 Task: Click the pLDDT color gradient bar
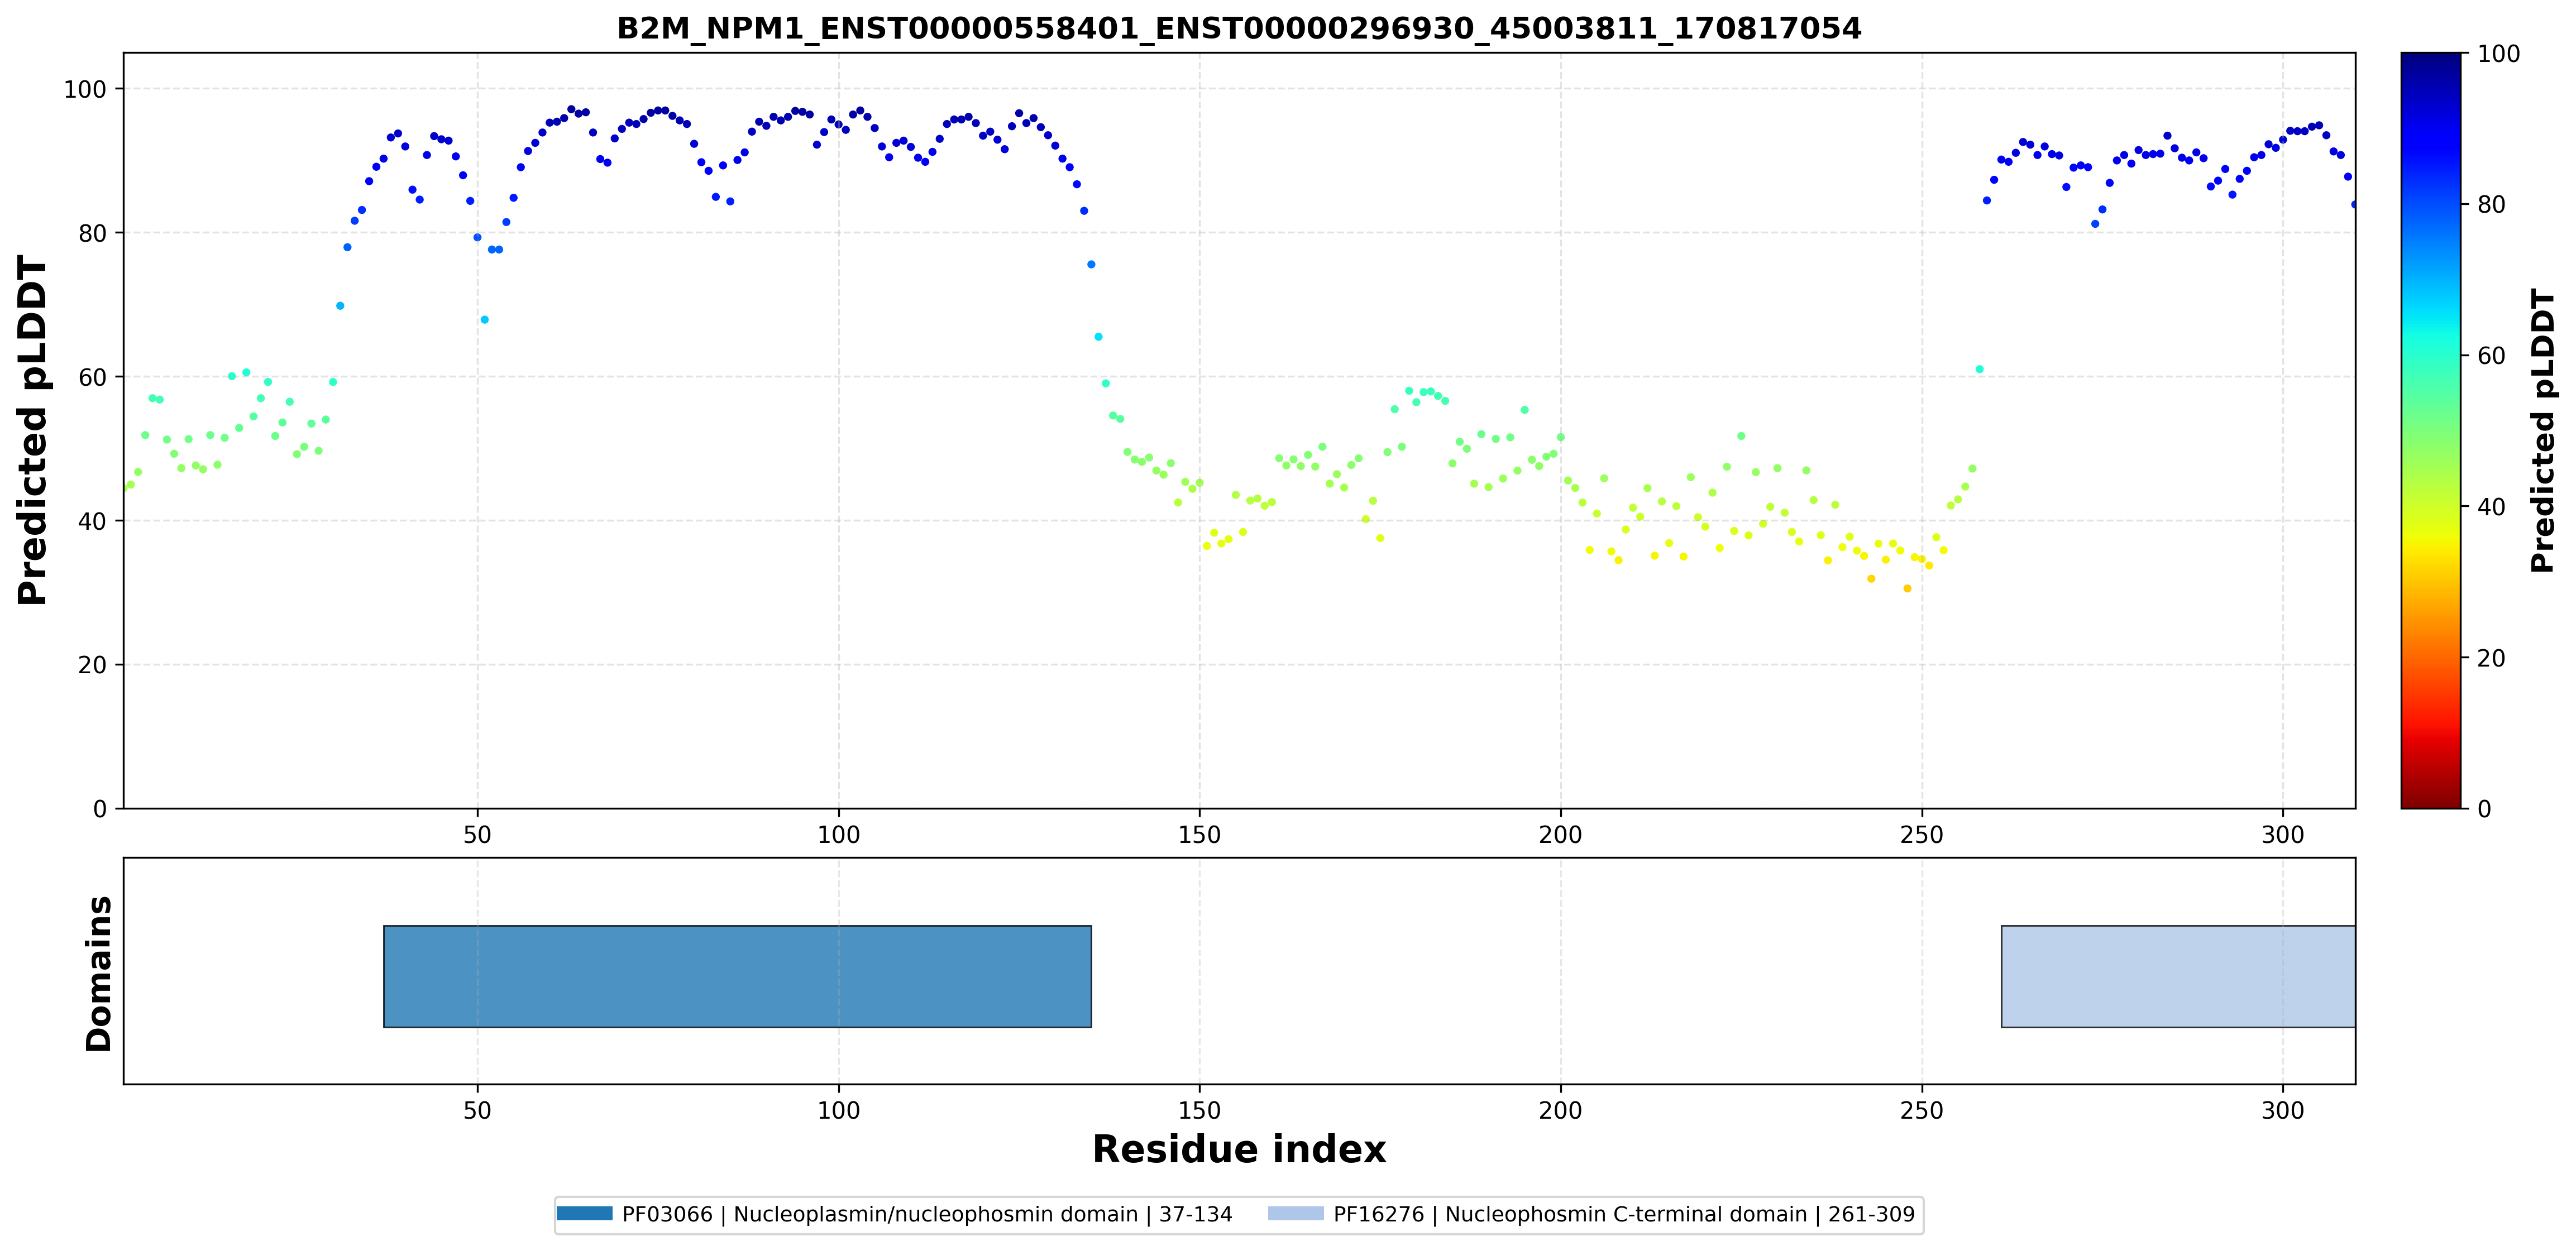(2430, 430)
